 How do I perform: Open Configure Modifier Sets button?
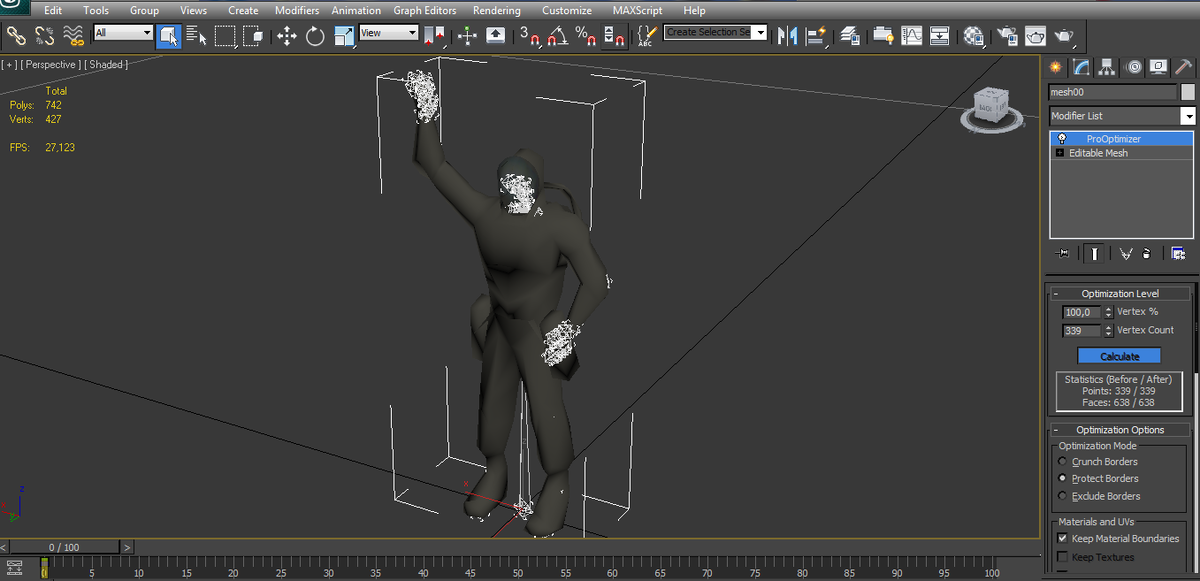[x=1179, y=254]
